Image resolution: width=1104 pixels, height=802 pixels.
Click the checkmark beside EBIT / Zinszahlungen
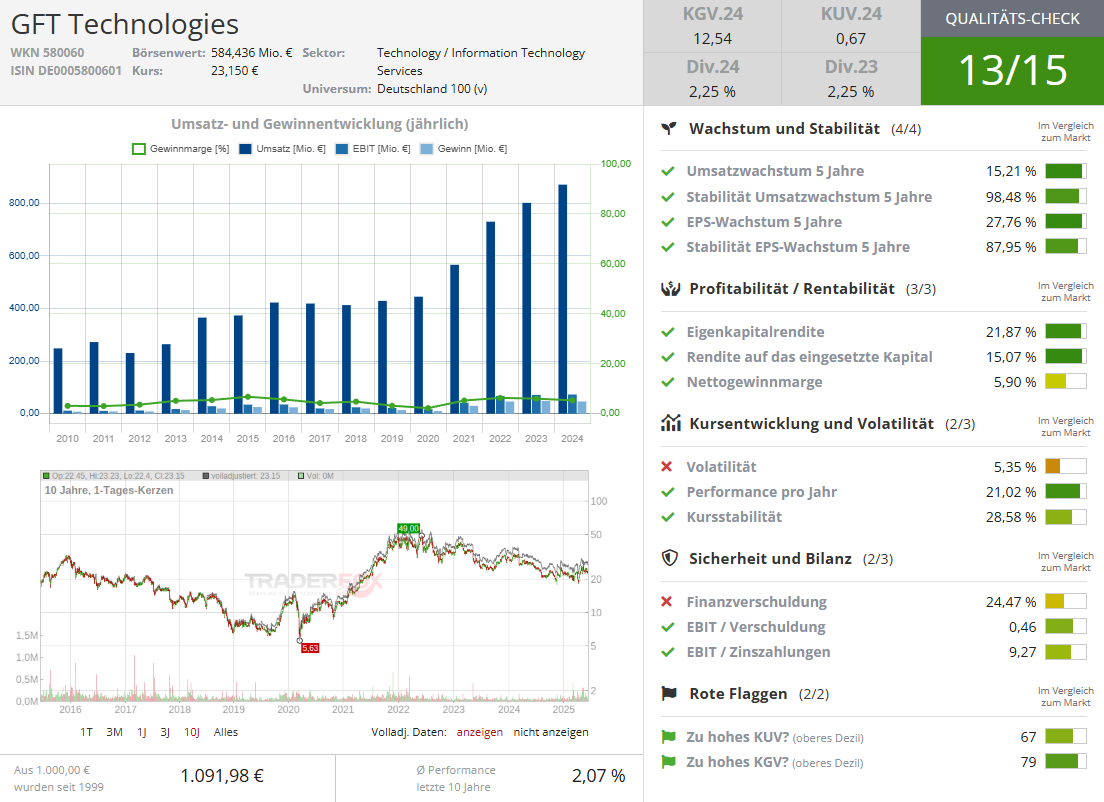click(668, 652)
